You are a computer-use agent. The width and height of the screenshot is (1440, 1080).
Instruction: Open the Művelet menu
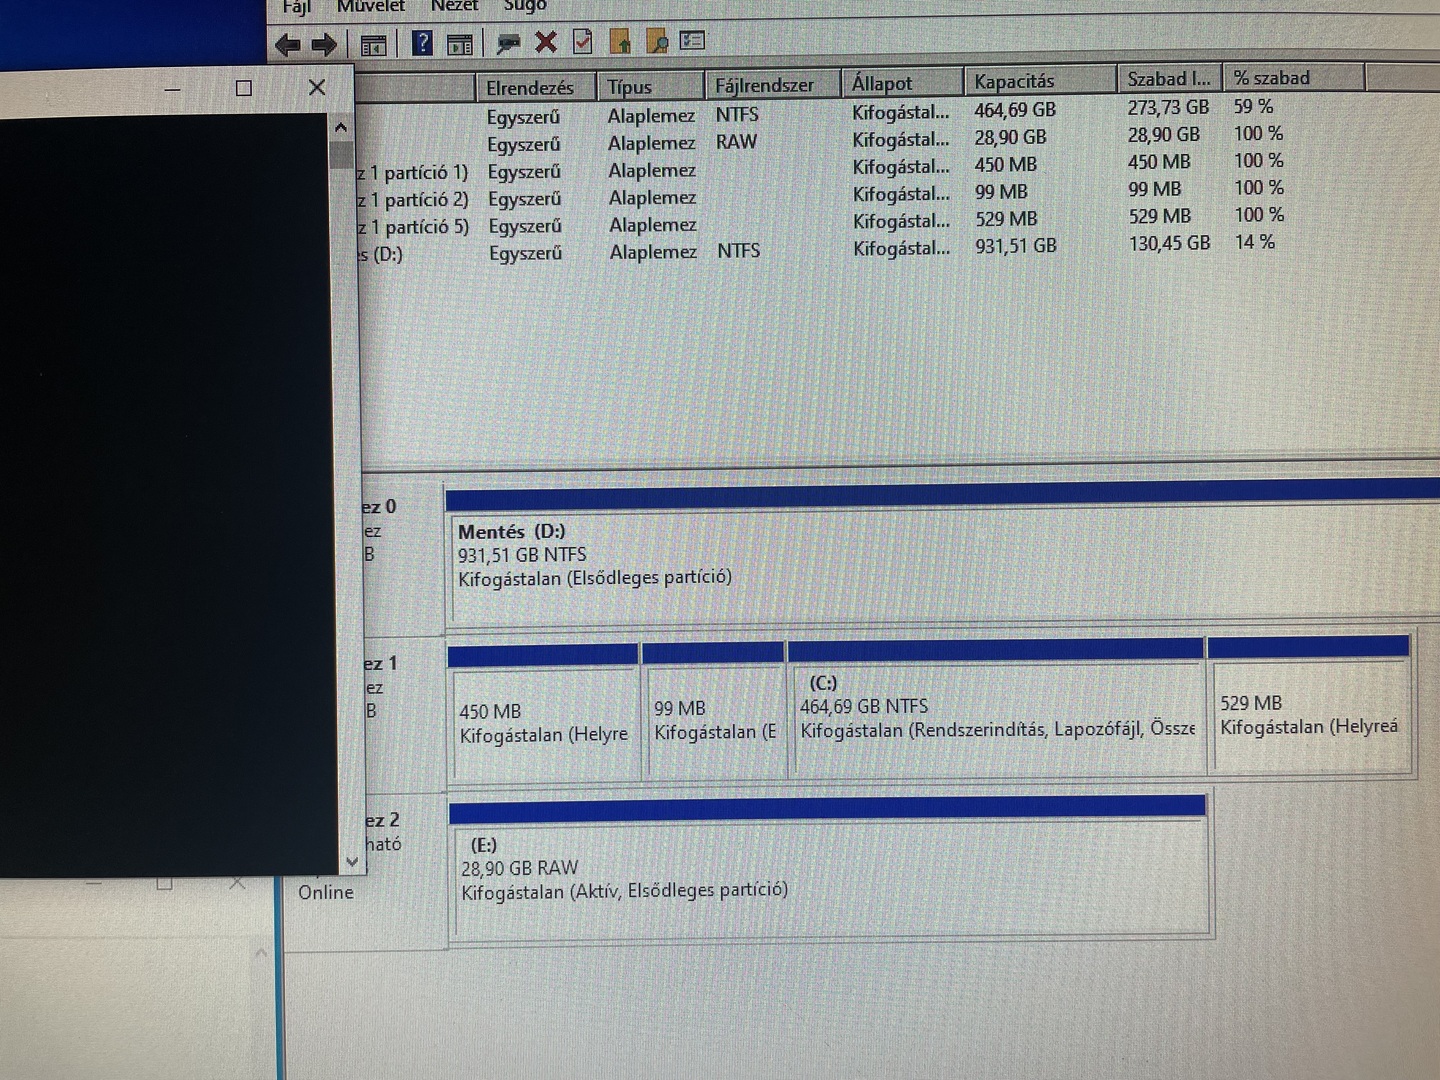coord(371,6)
